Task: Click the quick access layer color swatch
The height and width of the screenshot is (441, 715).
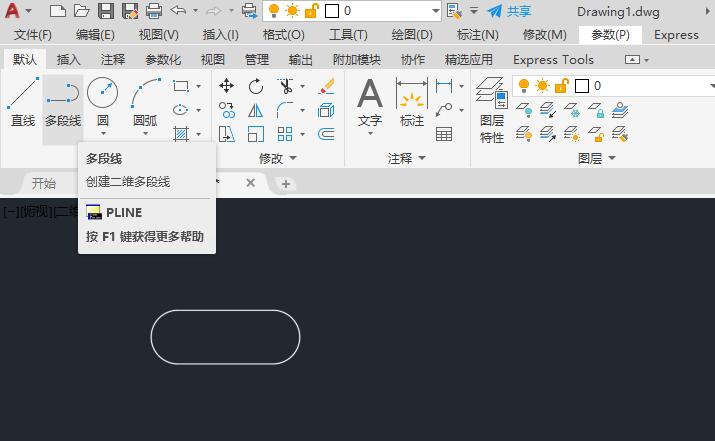Action: point(332,11)
